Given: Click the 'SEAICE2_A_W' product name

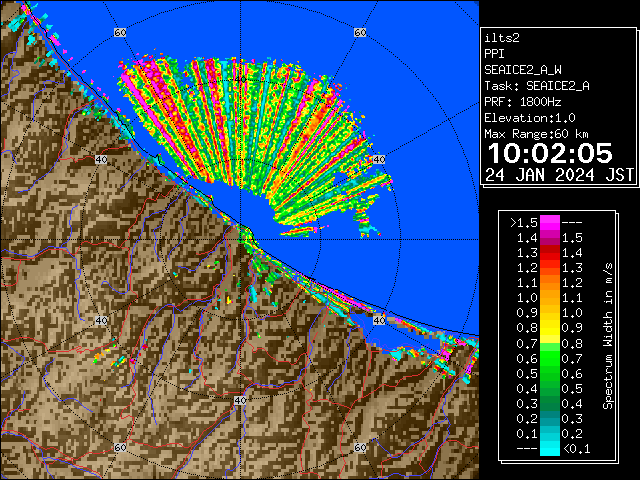Looking at the screenshot, I should pos(523,70).
